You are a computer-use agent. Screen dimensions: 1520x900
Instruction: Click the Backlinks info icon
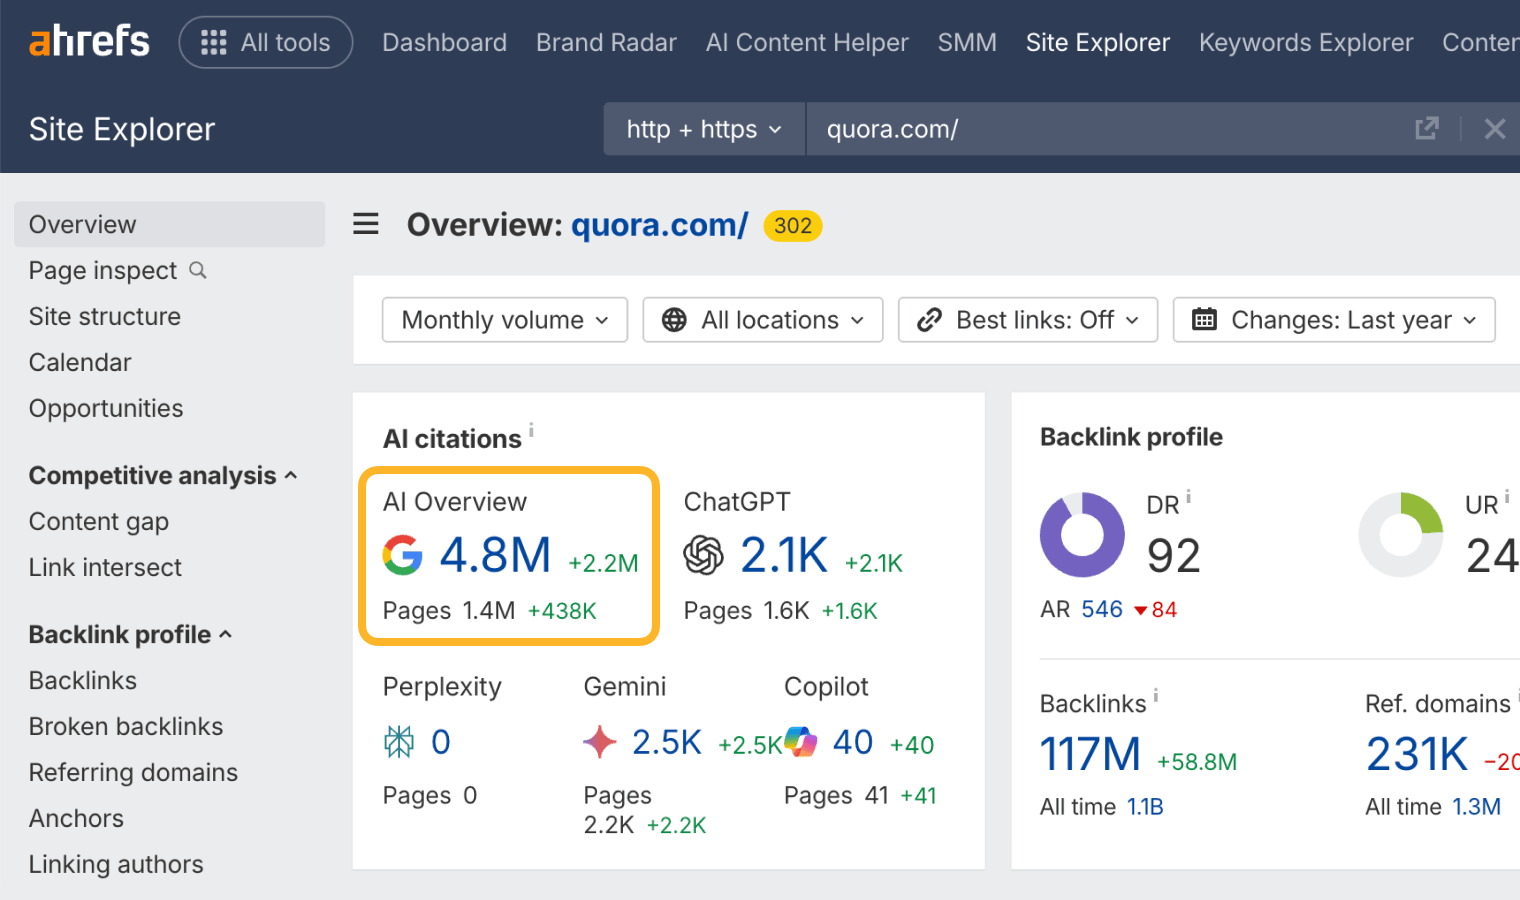point(1156,695)
